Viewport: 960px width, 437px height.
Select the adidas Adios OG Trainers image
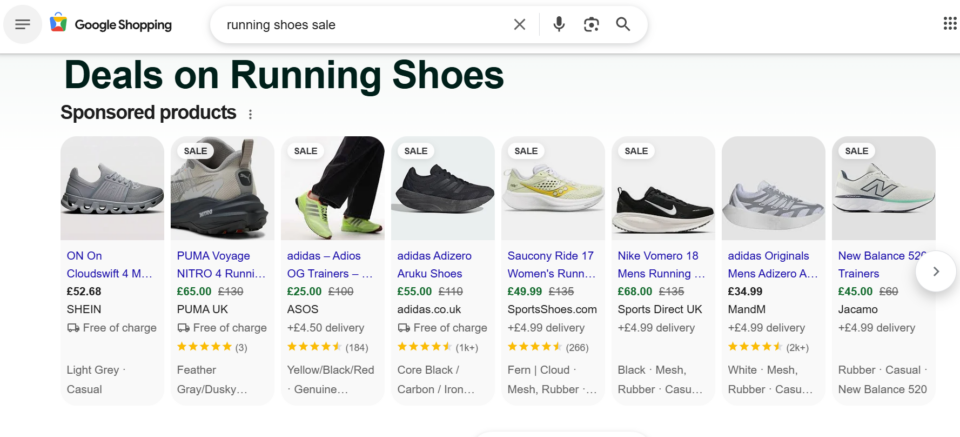point(333,188)
